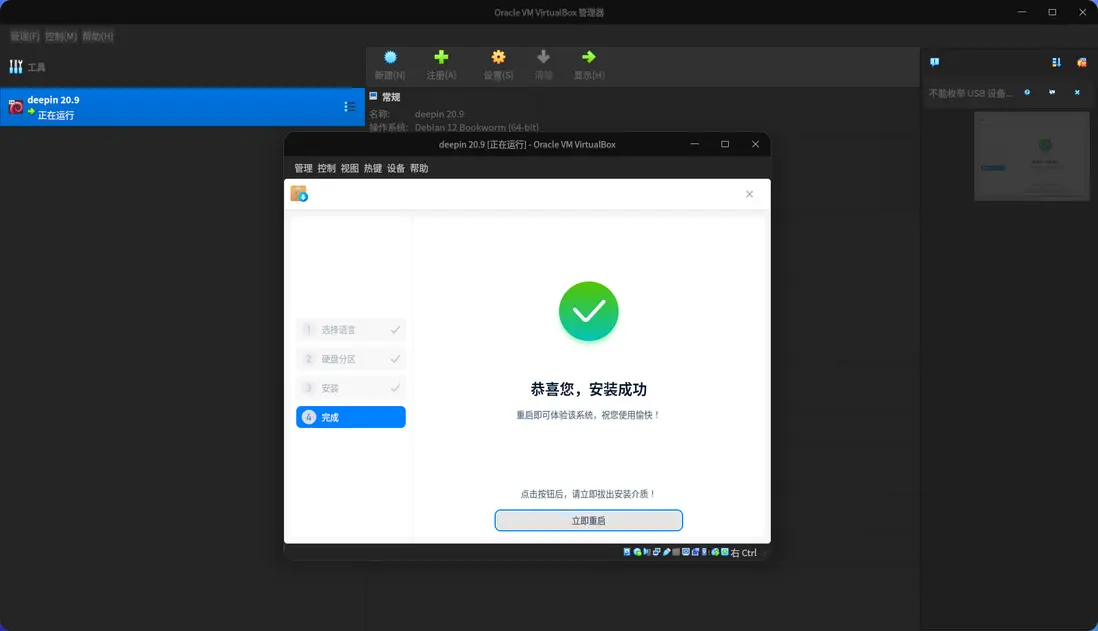
Task: Select the 完成 (Done) step in installer sidebar
Action: (350, 417)
